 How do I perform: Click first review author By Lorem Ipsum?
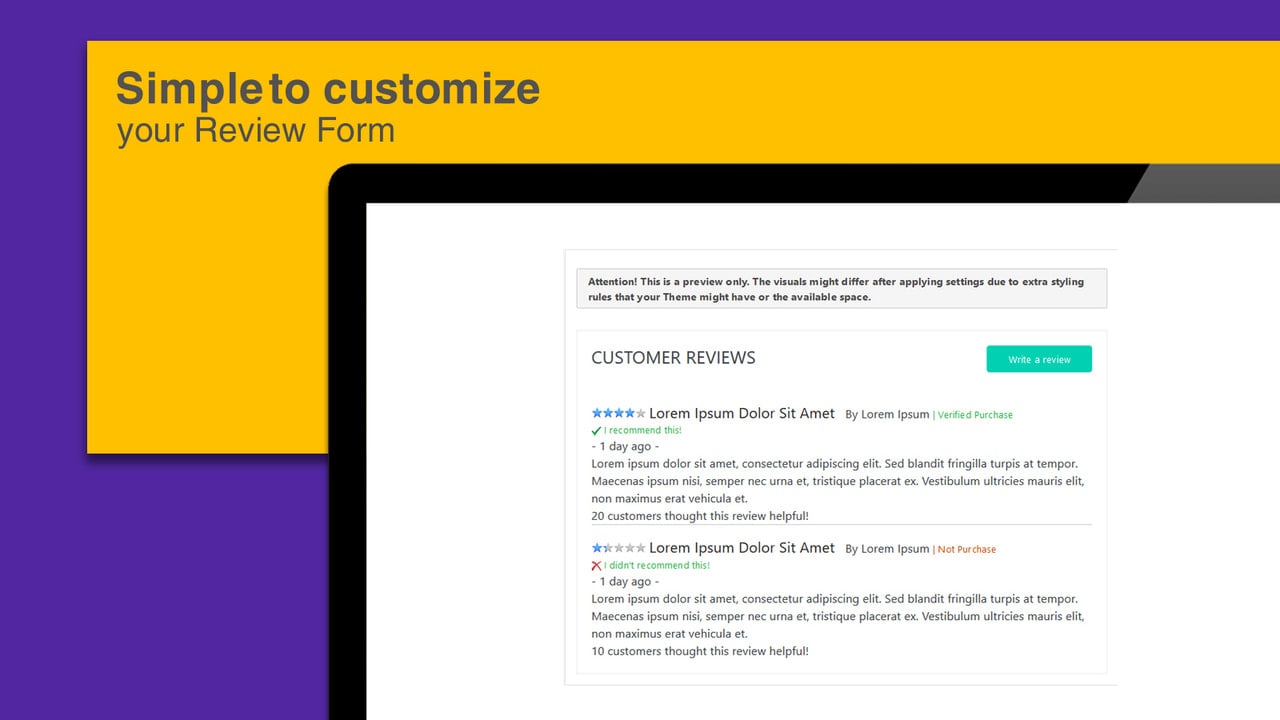(887, 414)
